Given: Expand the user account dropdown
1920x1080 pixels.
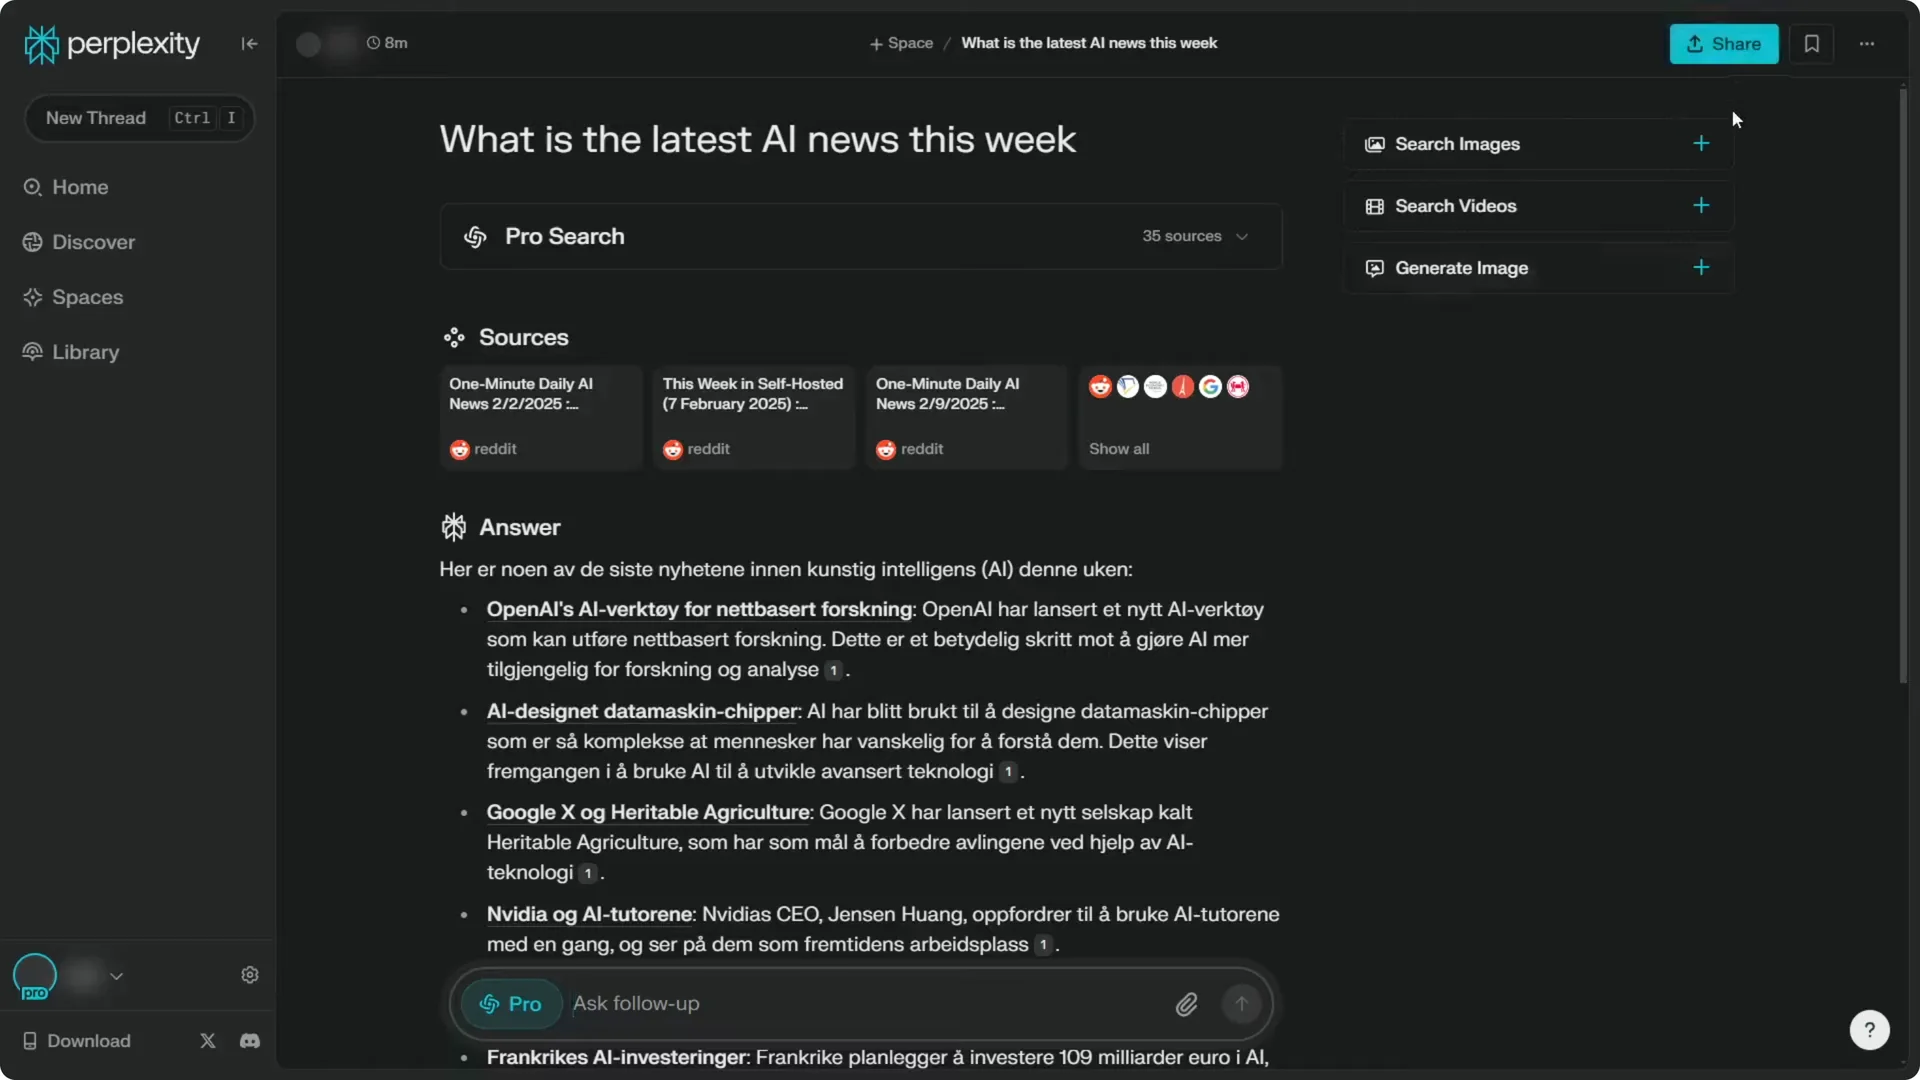Looking at the screenshot, I should pyautogui.click(x=116, y=976).
